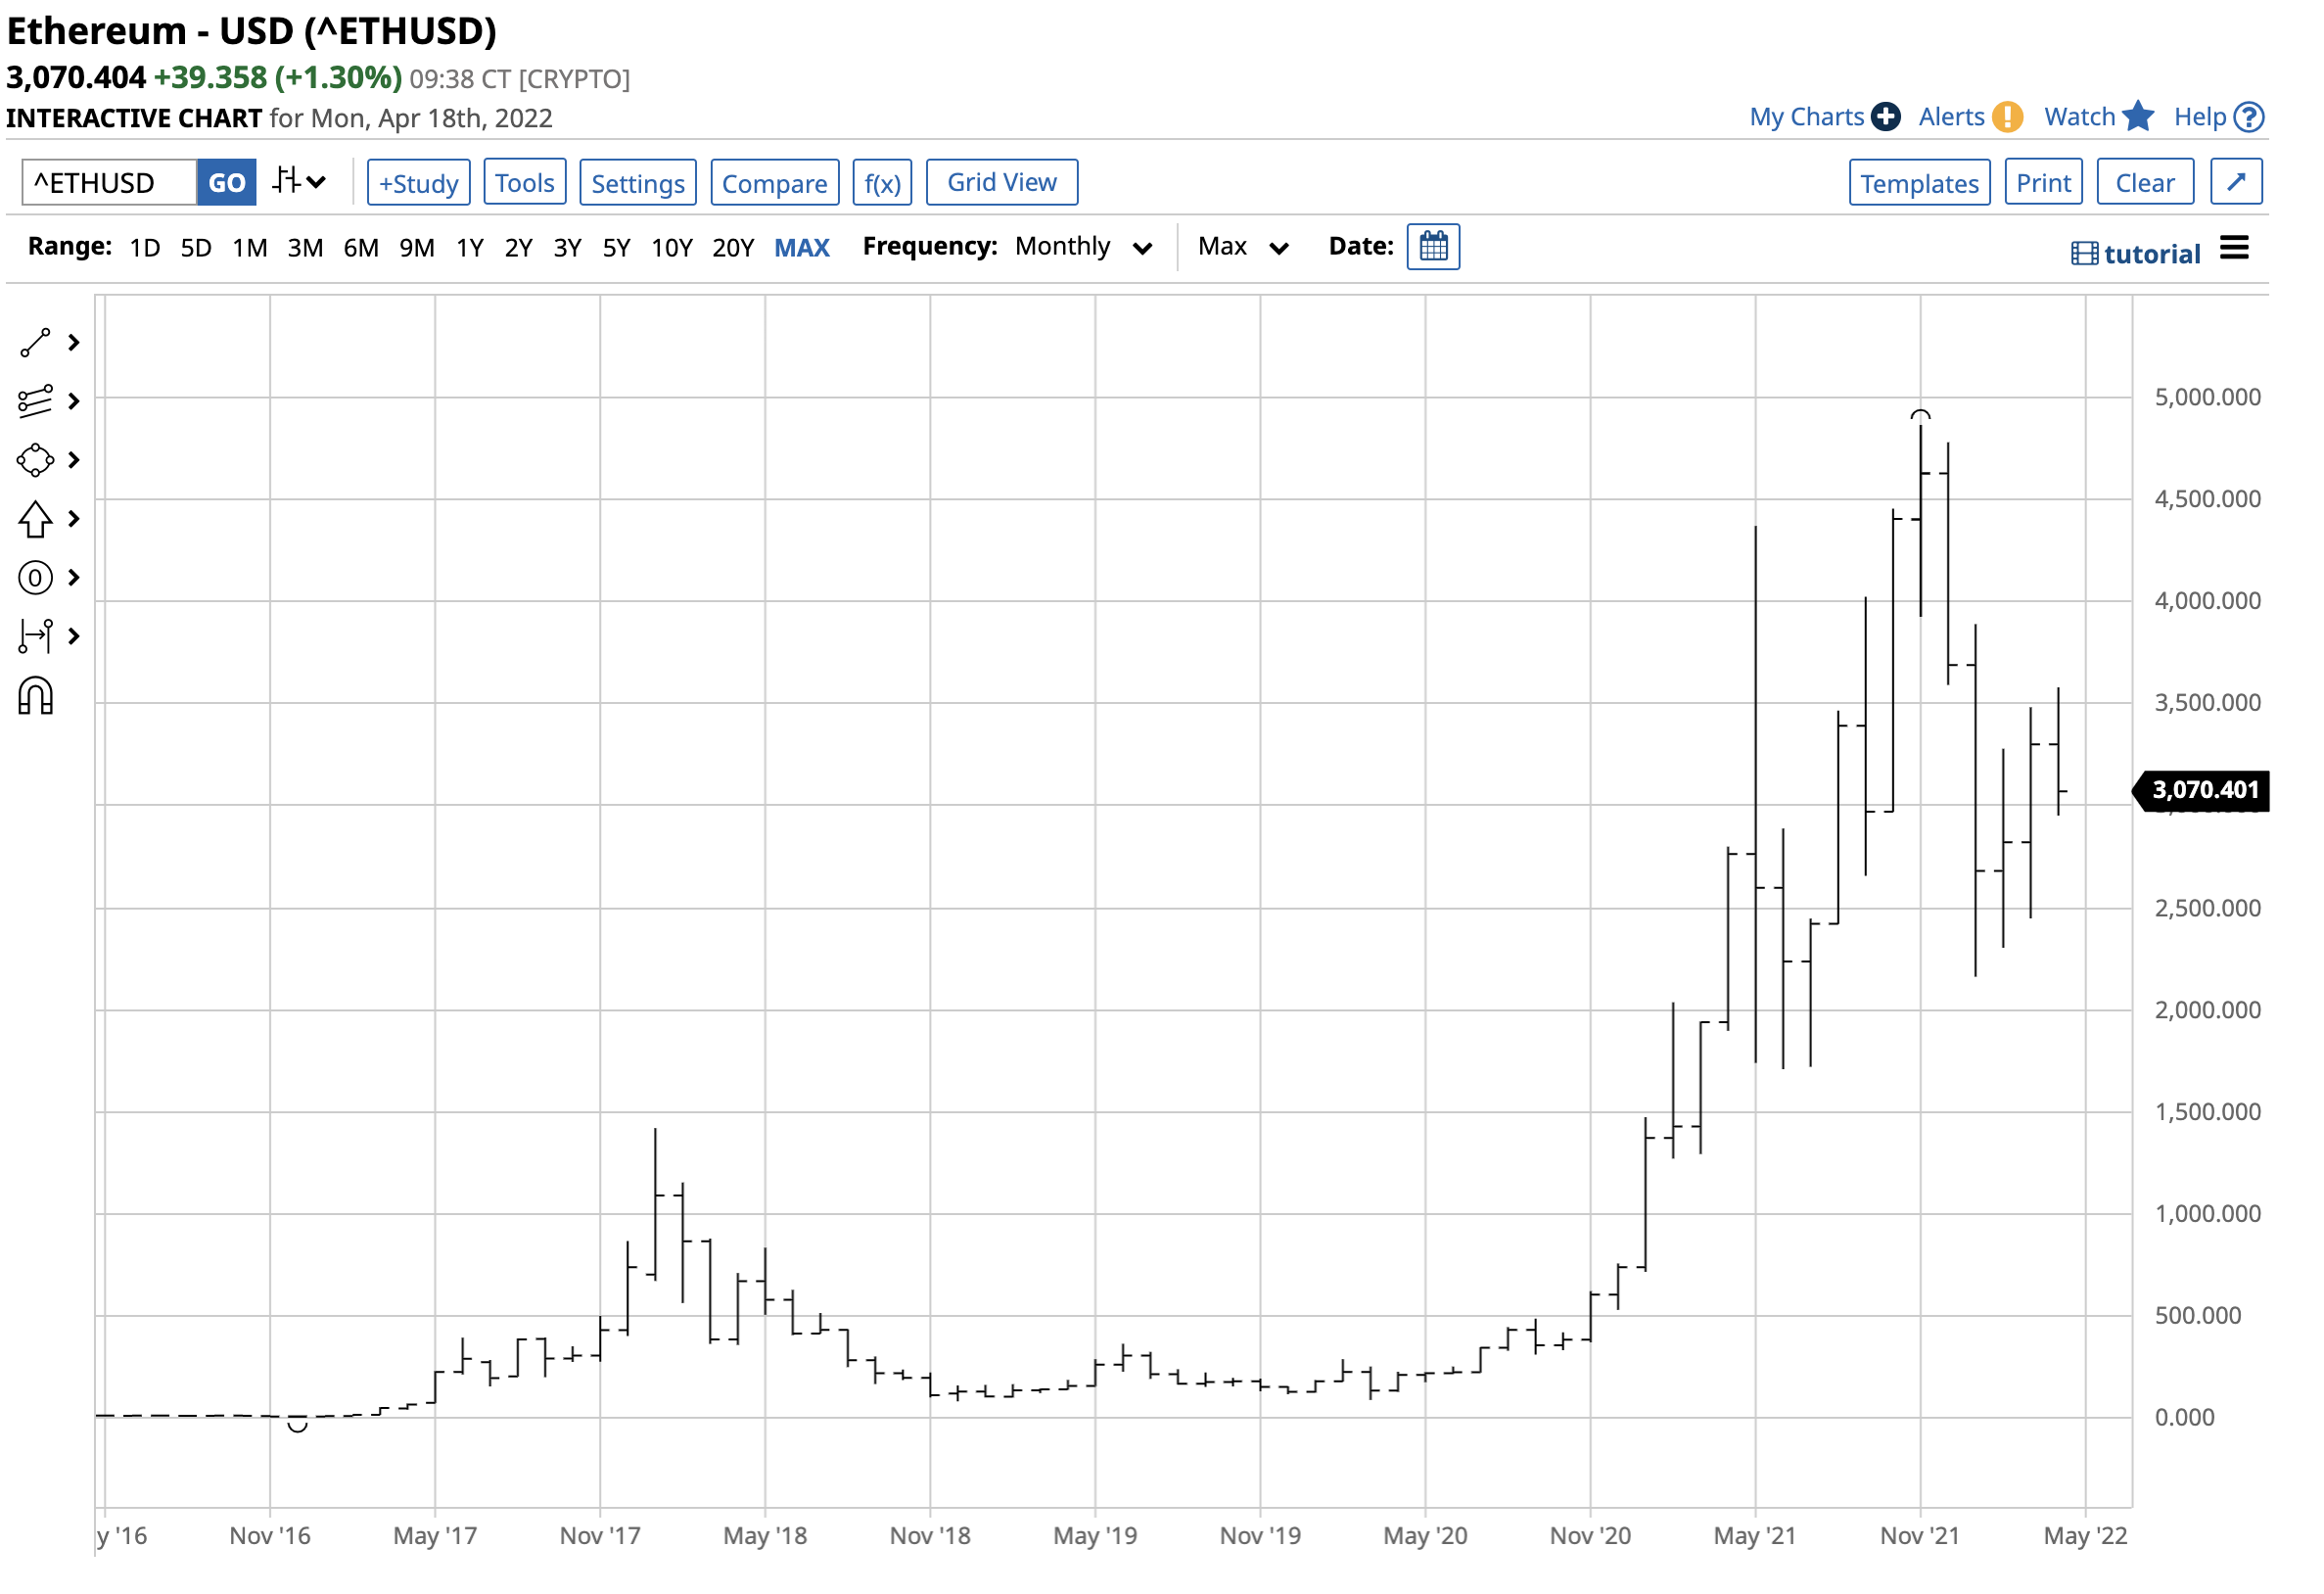Expand the shapes tool submenu chevron
The height and width of the screenshot is (1594, 2324).
(x=73, y=460)
